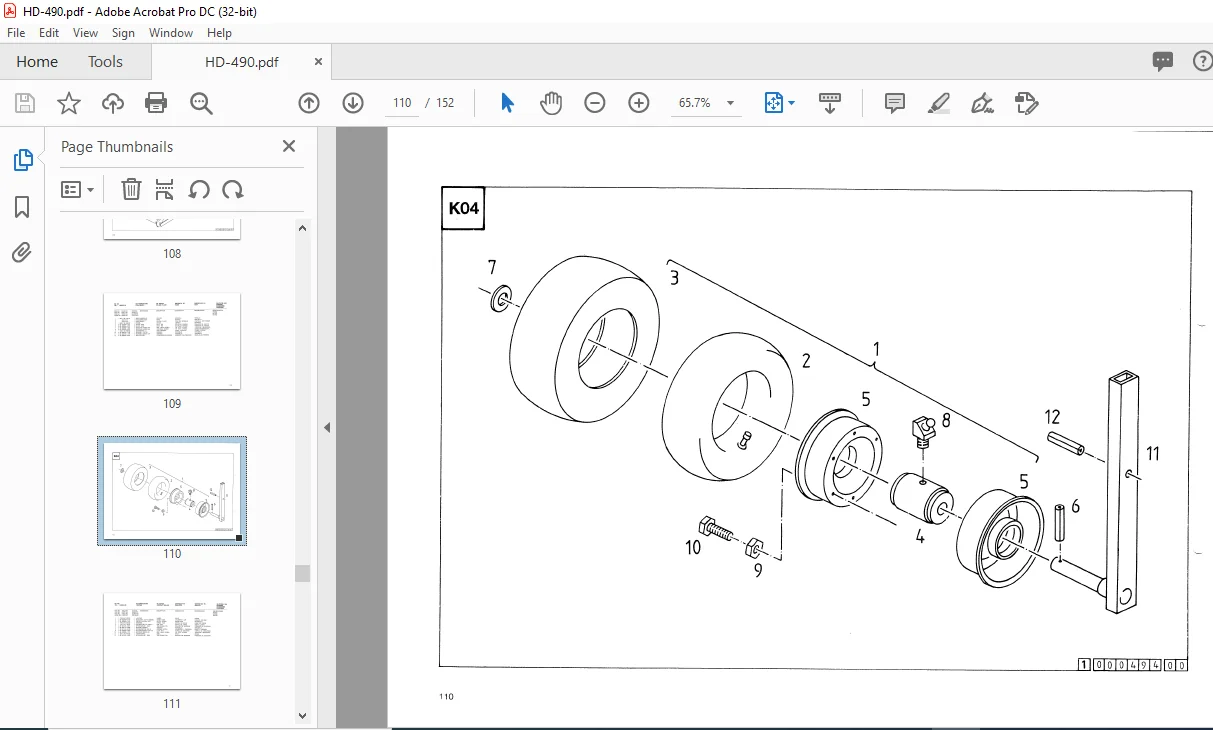The image size is (1213, 730).
Task: Open the Sign menu
Action: (x=123, y=33)
